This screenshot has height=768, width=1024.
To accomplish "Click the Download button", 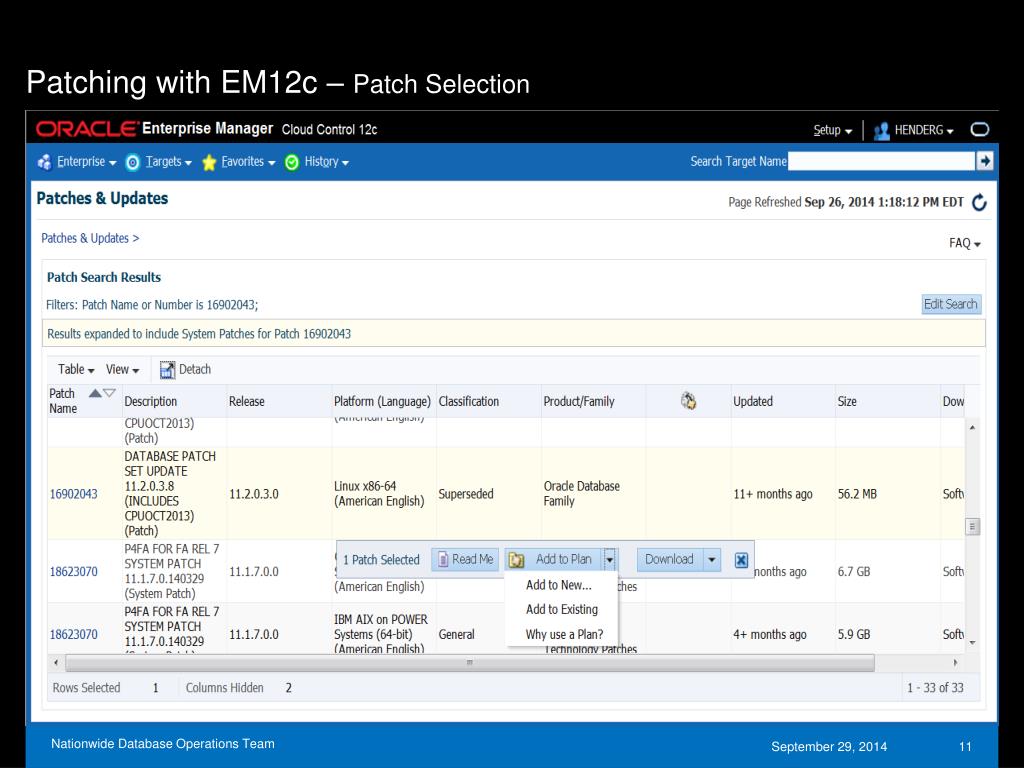I will [669, 560].
